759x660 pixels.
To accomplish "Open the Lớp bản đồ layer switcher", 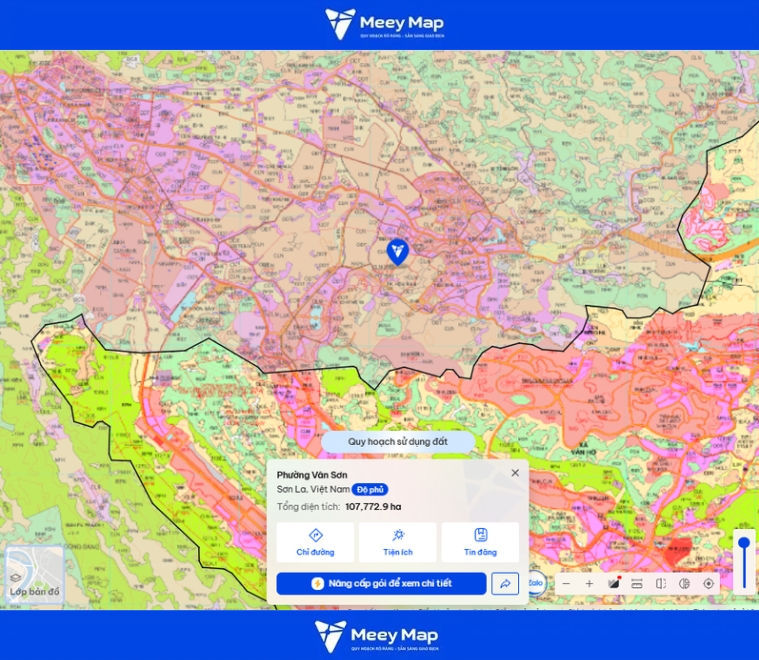I will pyautogui.click(x=34, y=575).
